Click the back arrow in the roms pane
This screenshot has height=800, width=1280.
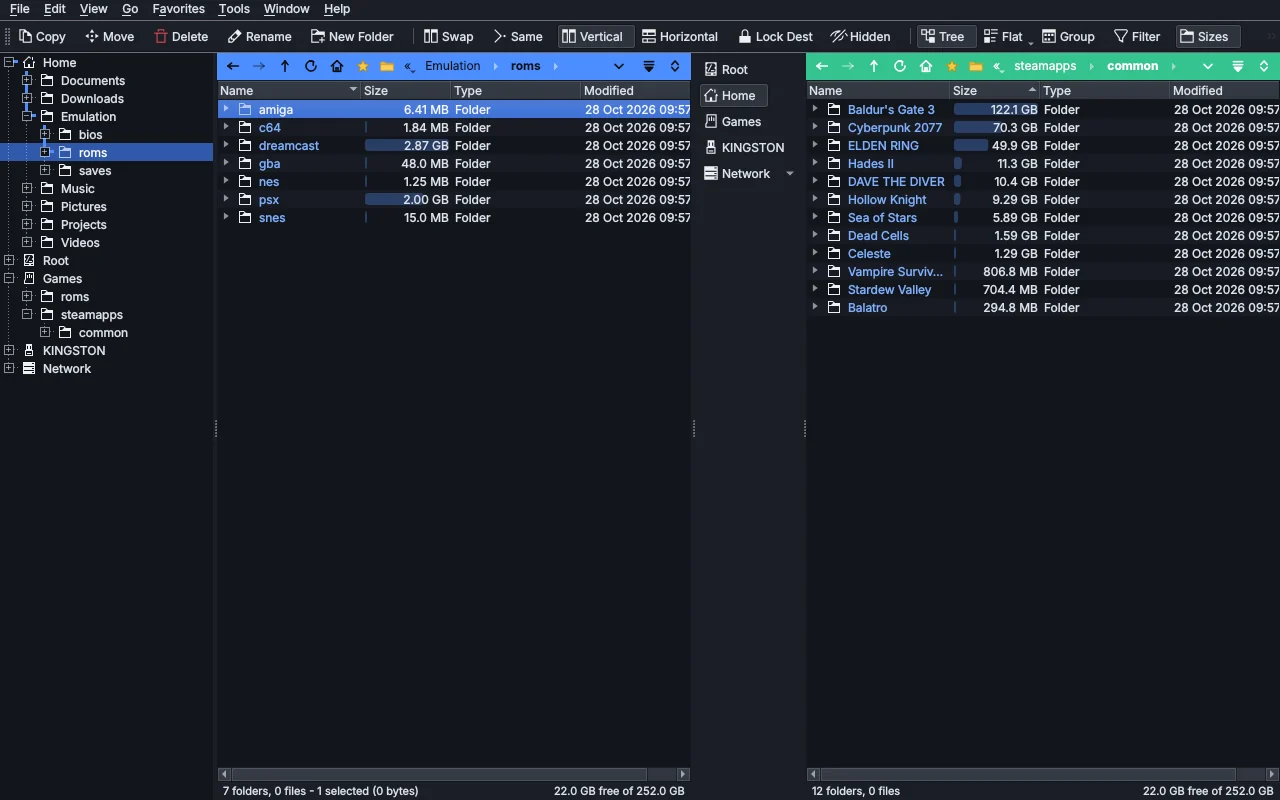point(233,66)
